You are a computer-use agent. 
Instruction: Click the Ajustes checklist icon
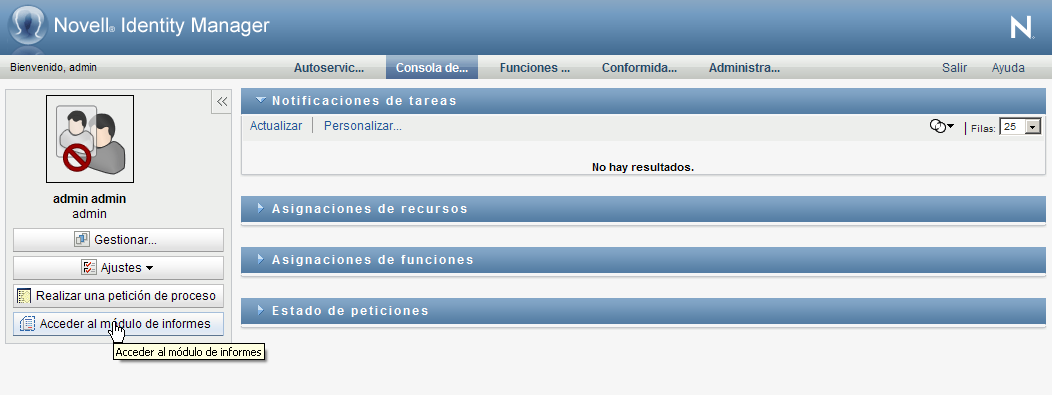pos(89,268)
